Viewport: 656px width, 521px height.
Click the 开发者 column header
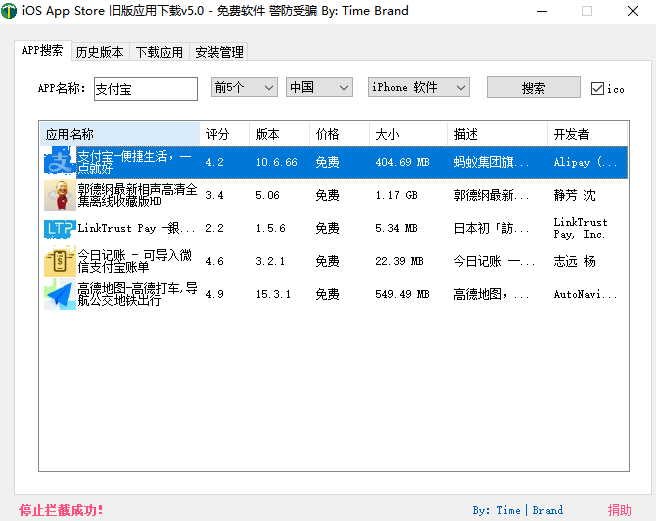click(587, 134)
